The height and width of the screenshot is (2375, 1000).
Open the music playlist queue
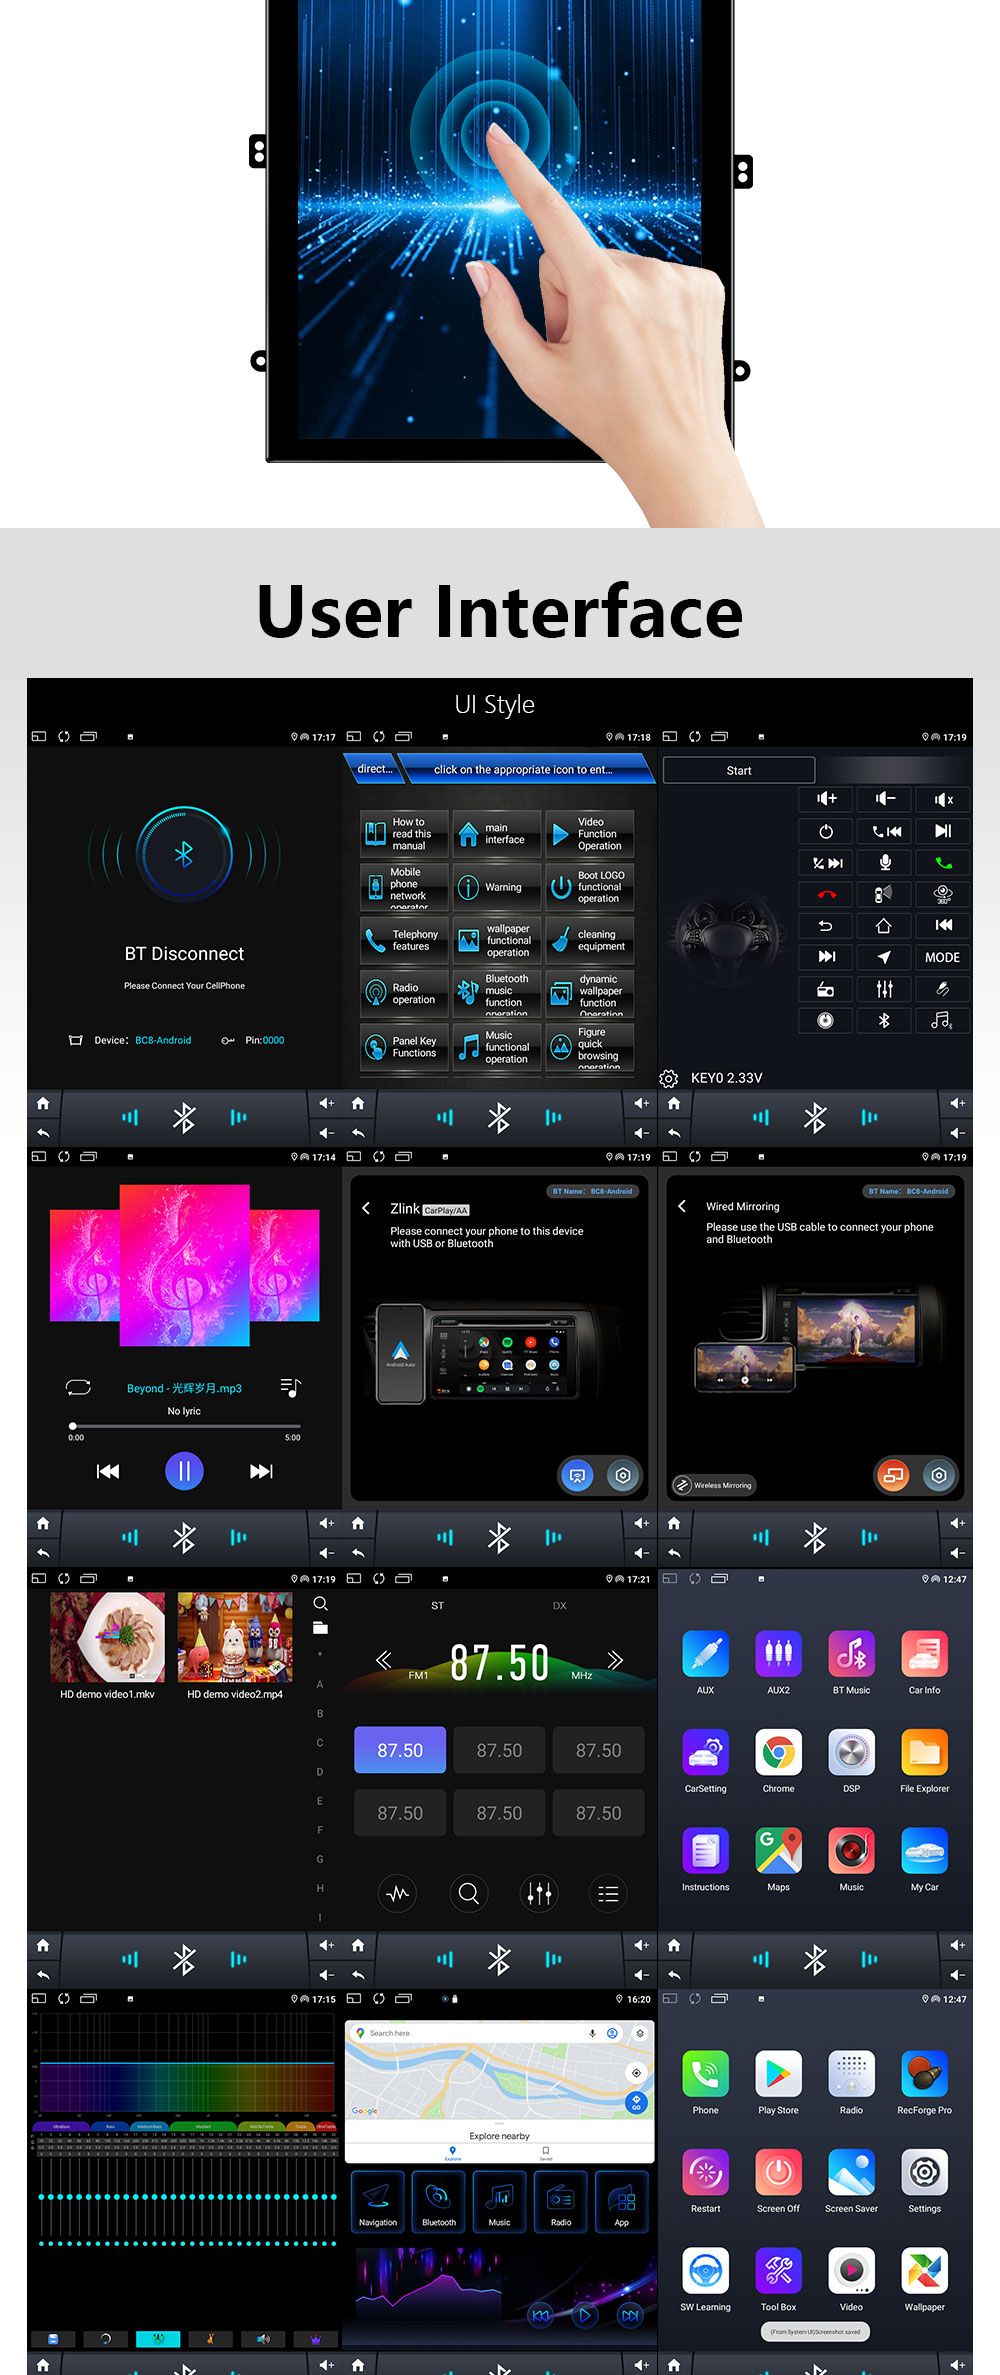coord(290,1387)
